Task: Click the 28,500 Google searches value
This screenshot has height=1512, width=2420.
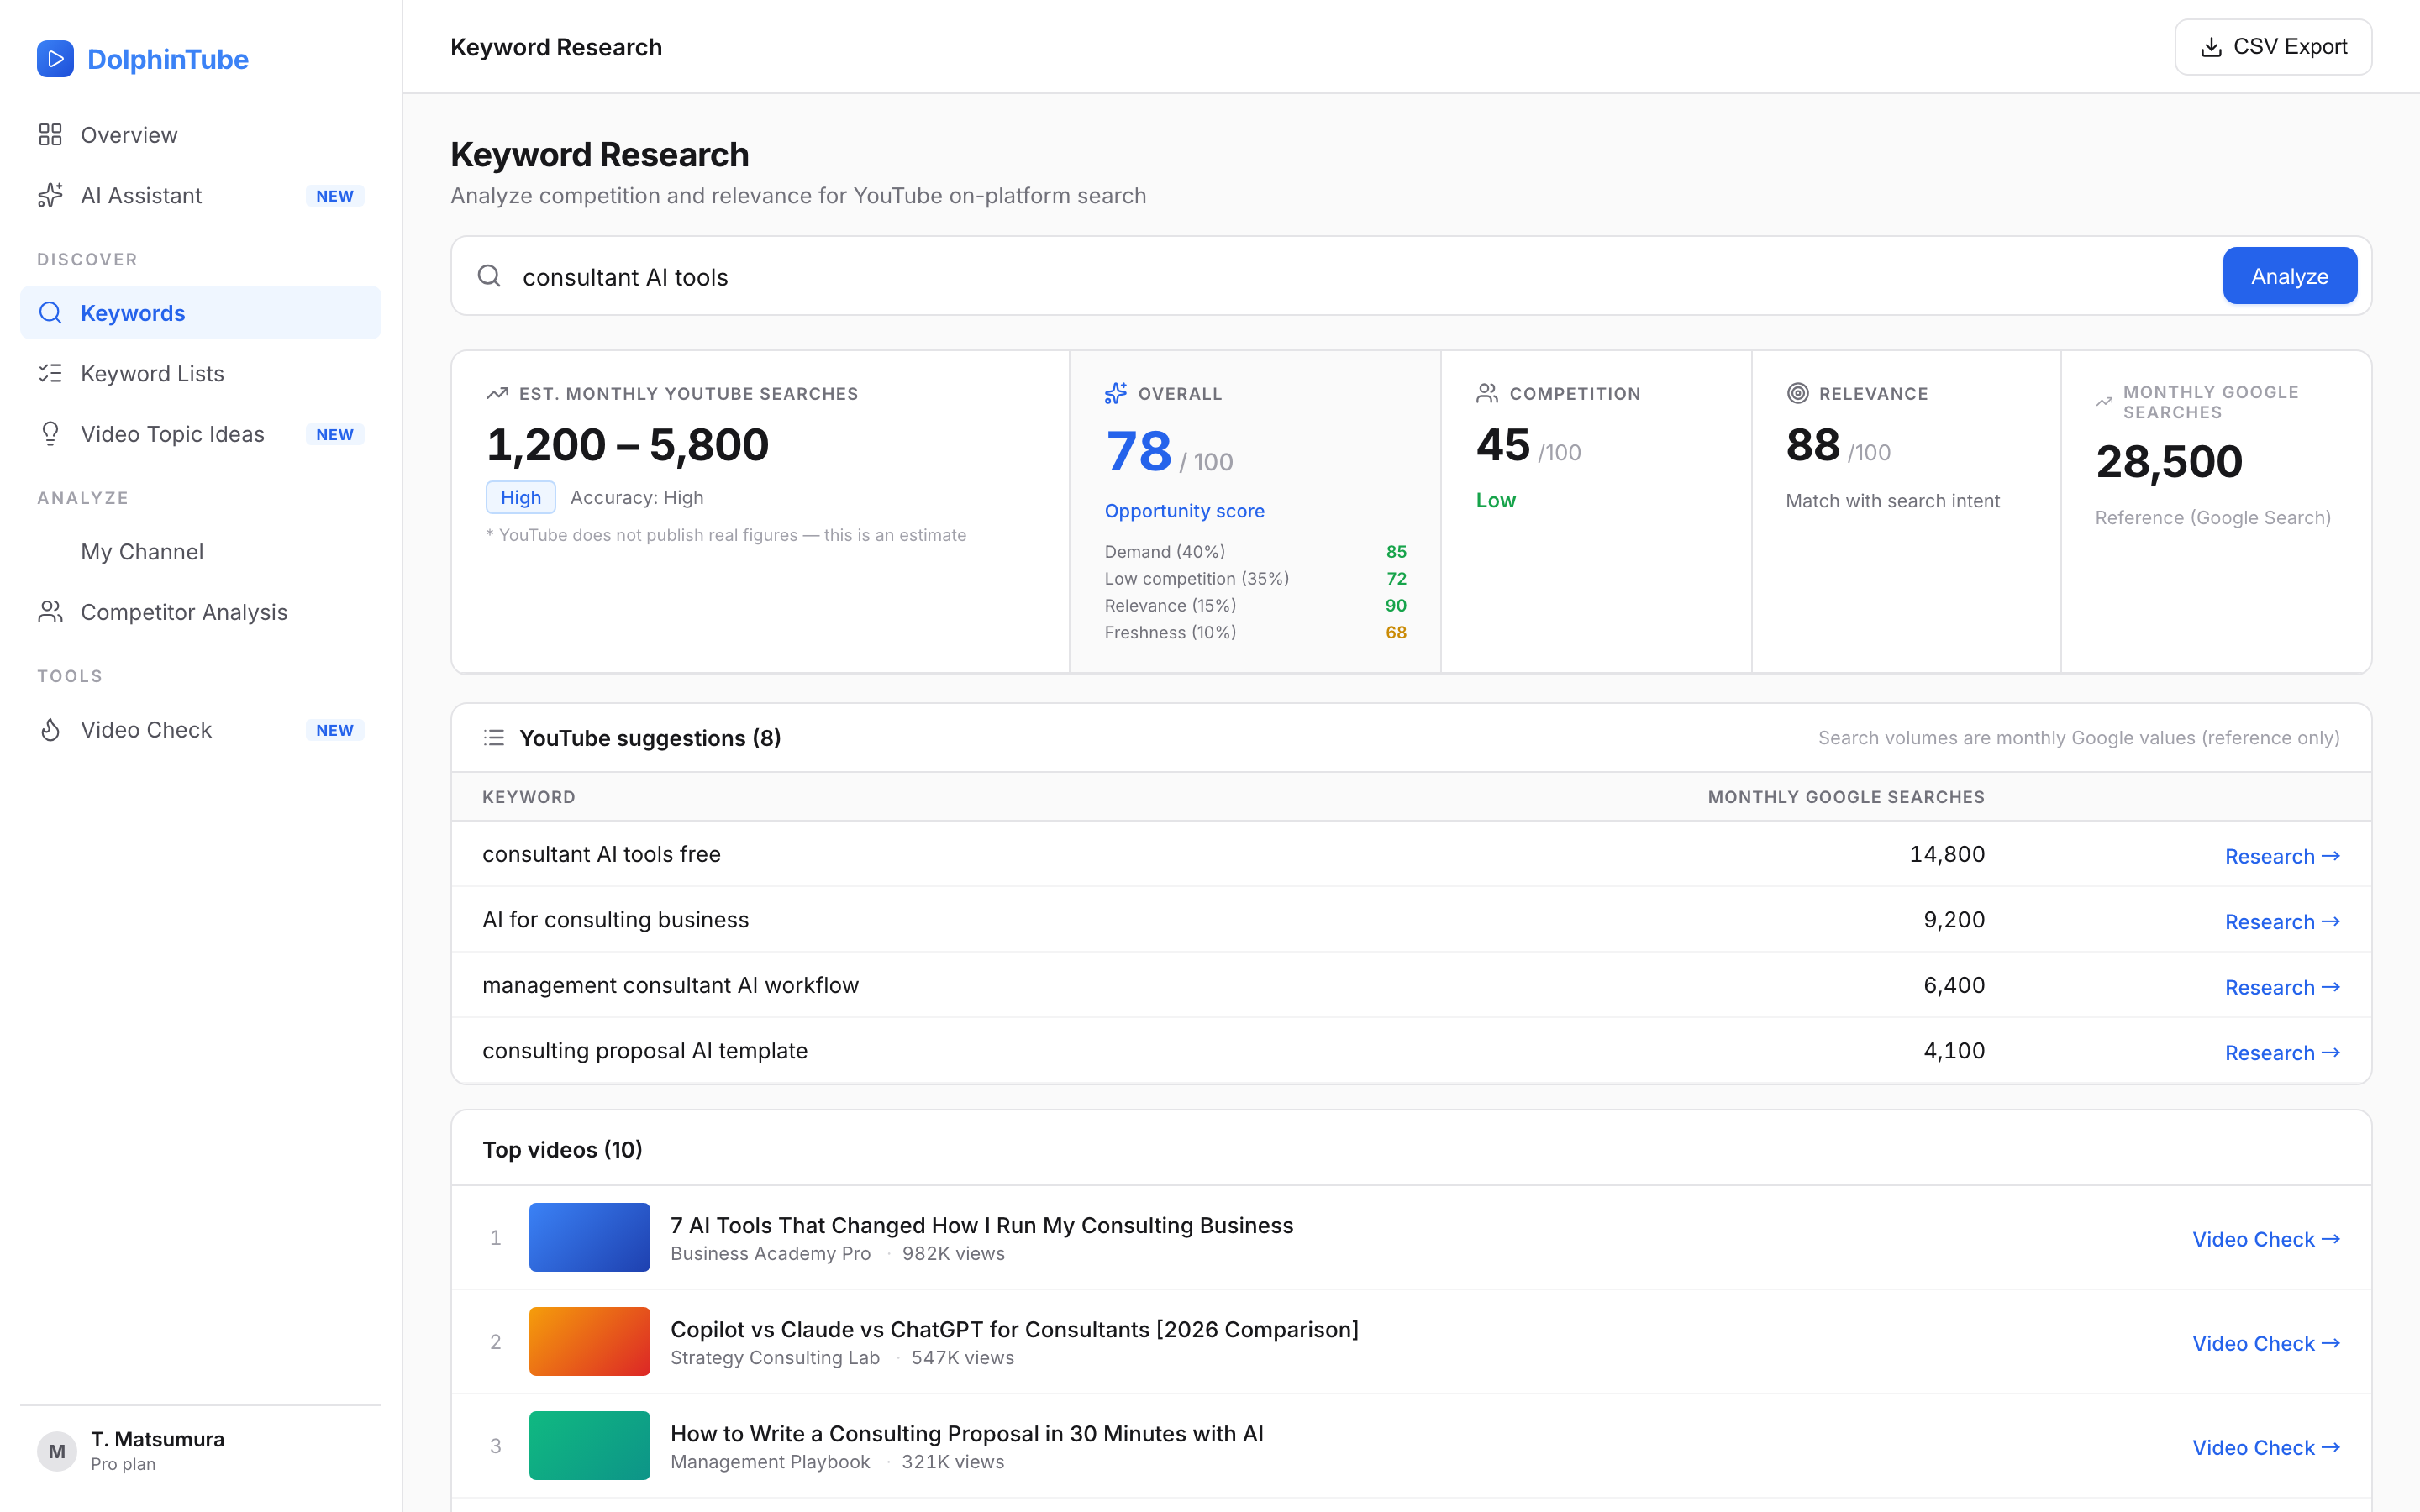Action: (2169, 461)
